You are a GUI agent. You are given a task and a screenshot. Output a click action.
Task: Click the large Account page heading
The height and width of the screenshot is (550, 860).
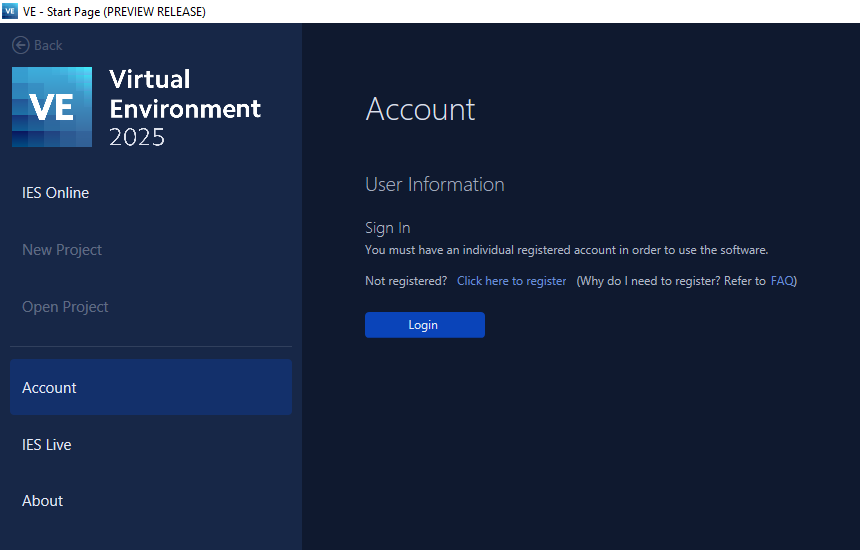point(420,109)
